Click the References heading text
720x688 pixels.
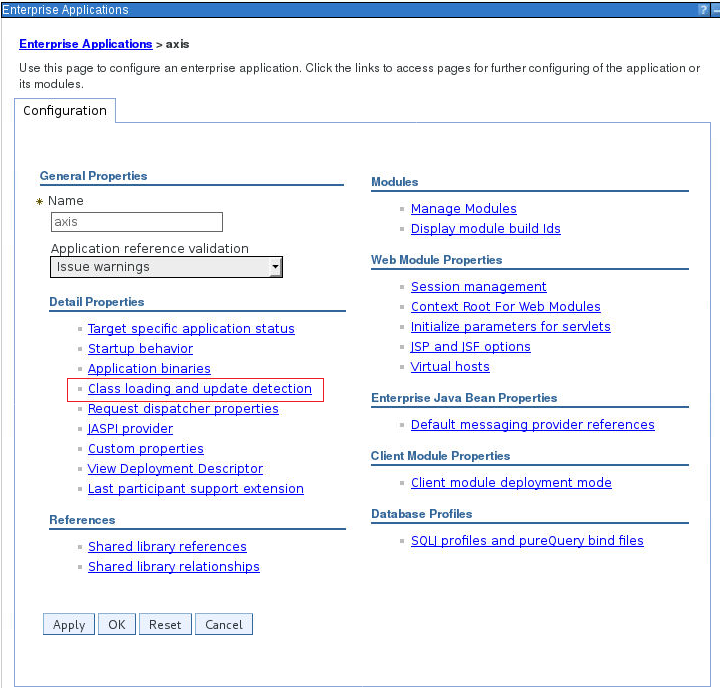(82, 520)
